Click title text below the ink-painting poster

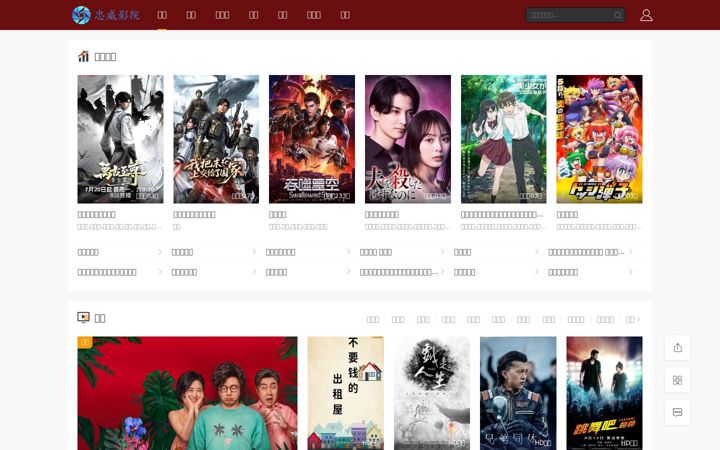click(x=96, y=214)
